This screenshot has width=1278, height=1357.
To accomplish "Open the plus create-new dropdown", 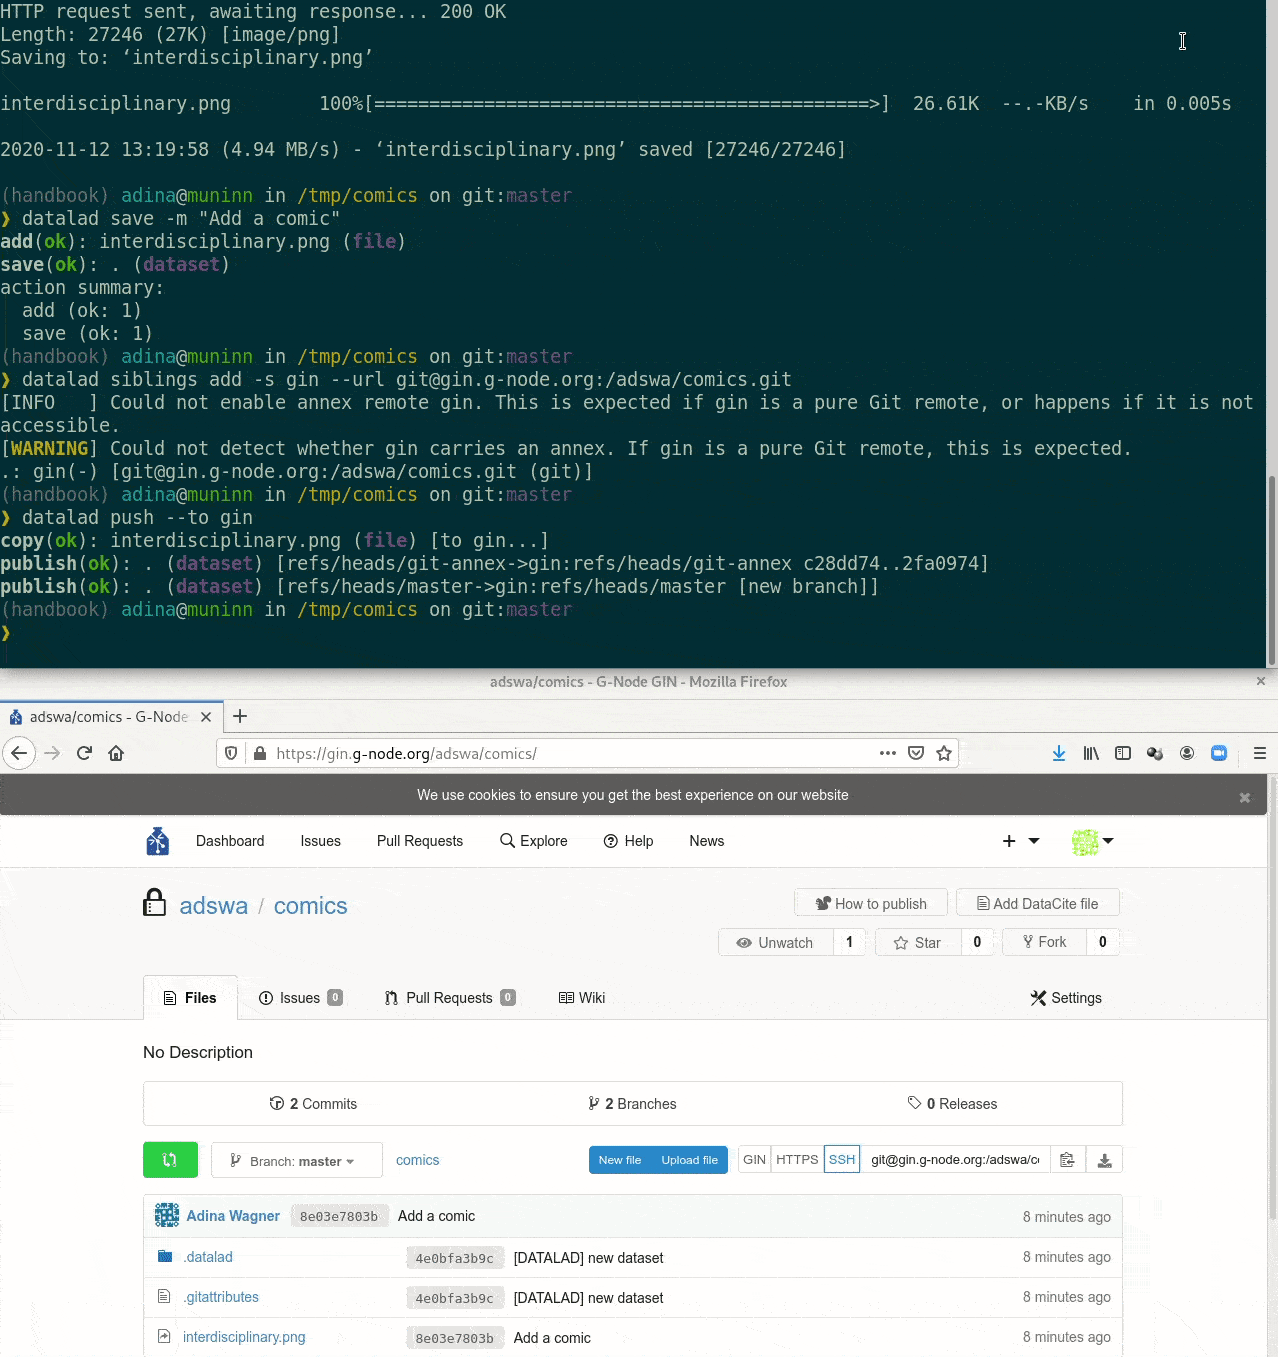I will (x=1020, y=841).
